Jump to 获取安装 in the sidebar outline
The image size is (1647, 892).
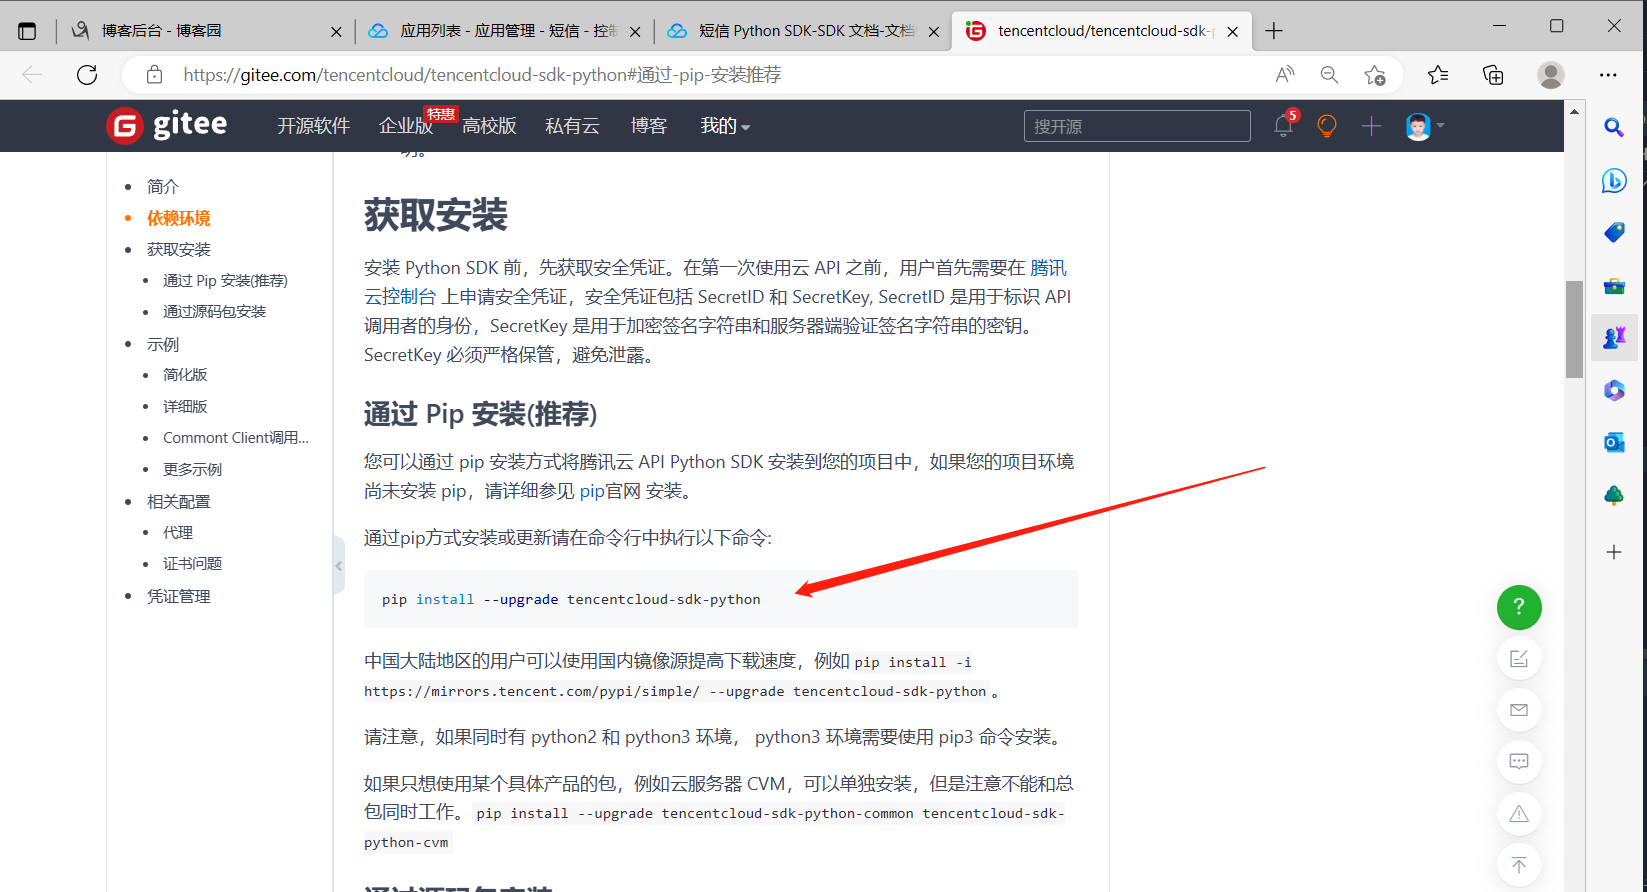[x=179, y=249]
